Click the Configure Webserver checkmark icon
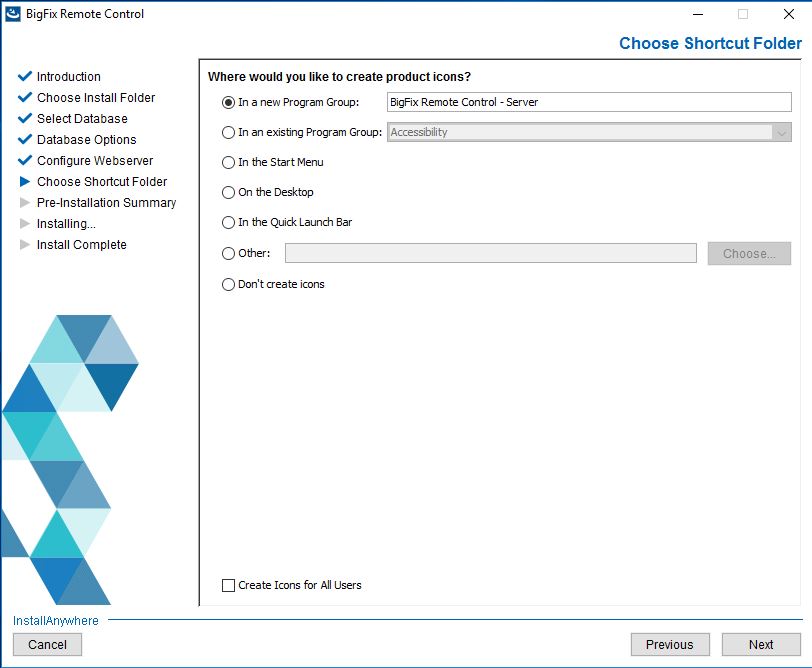Screen dimensions: 812x668 (x=25, y=160)
